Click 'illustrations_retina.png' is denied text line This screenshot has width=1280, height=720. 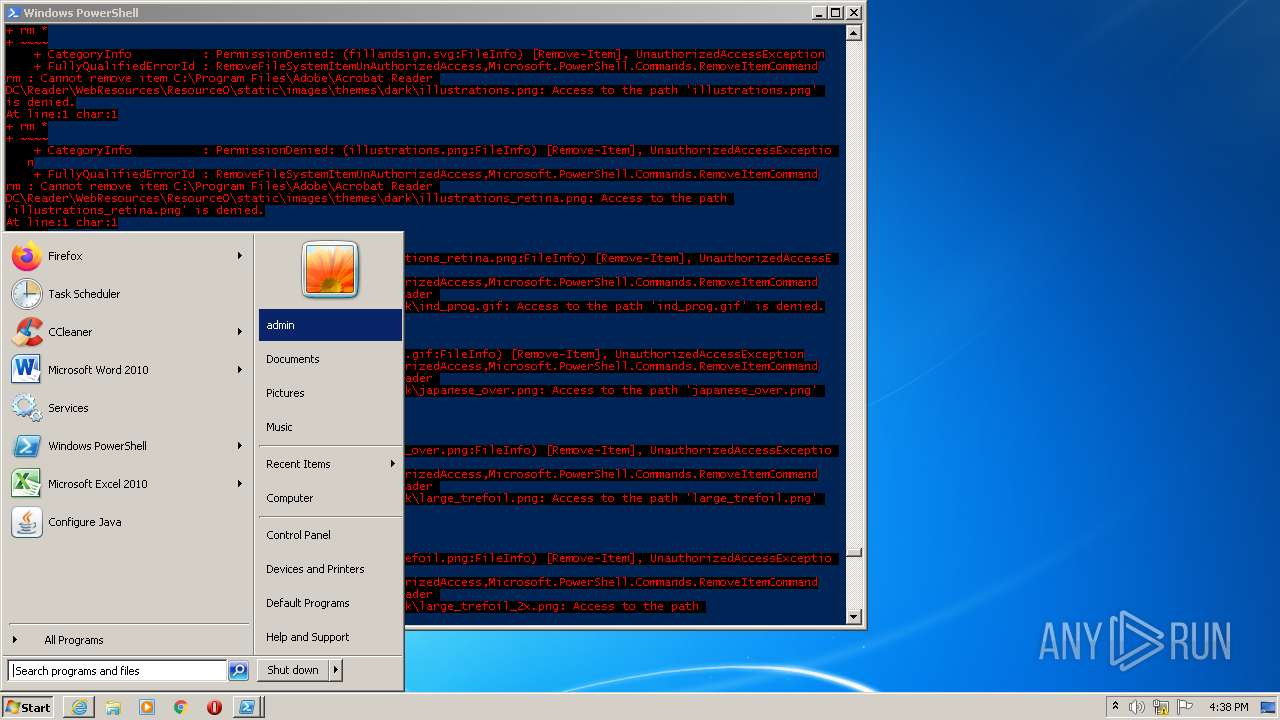pos(135,210)
